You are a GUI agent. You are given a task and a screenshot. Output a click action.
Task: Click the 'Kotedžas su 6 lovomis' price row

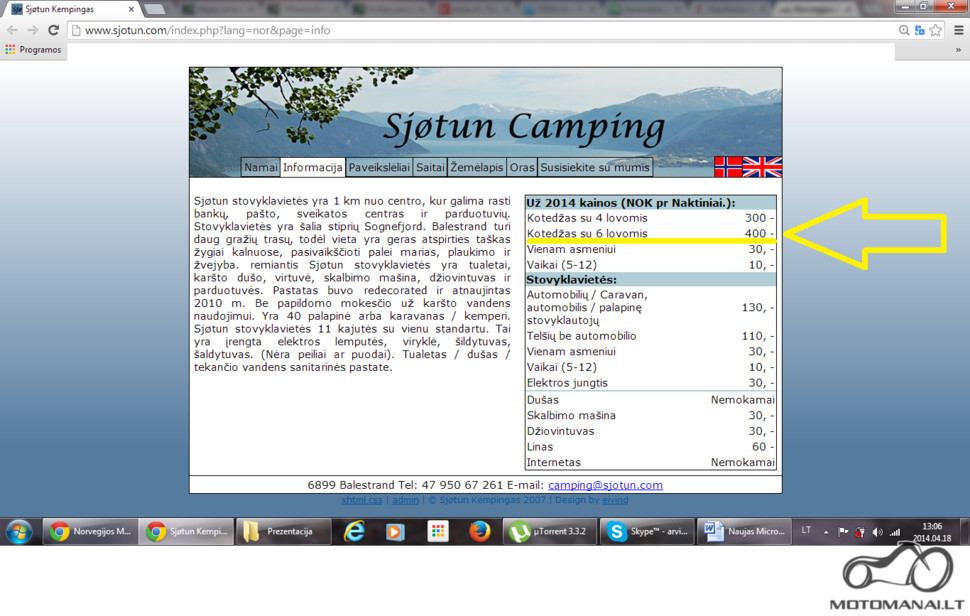click(x=650, y=233)
